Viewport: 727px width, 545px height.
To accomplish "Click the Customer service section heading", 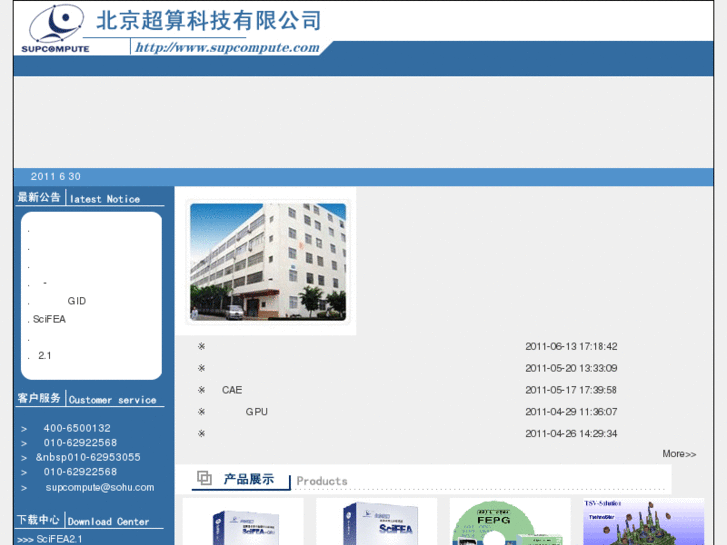I will (x=113, y=400).
